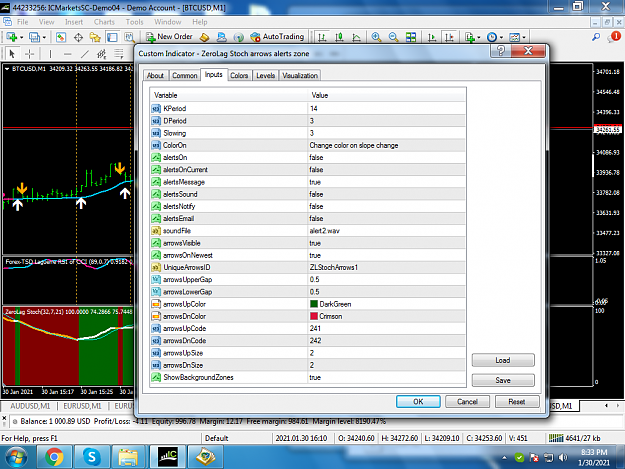Open the Navigator folder-star icon
The height and width of the screenshot is (469, 625).
(x=95, y=37)
